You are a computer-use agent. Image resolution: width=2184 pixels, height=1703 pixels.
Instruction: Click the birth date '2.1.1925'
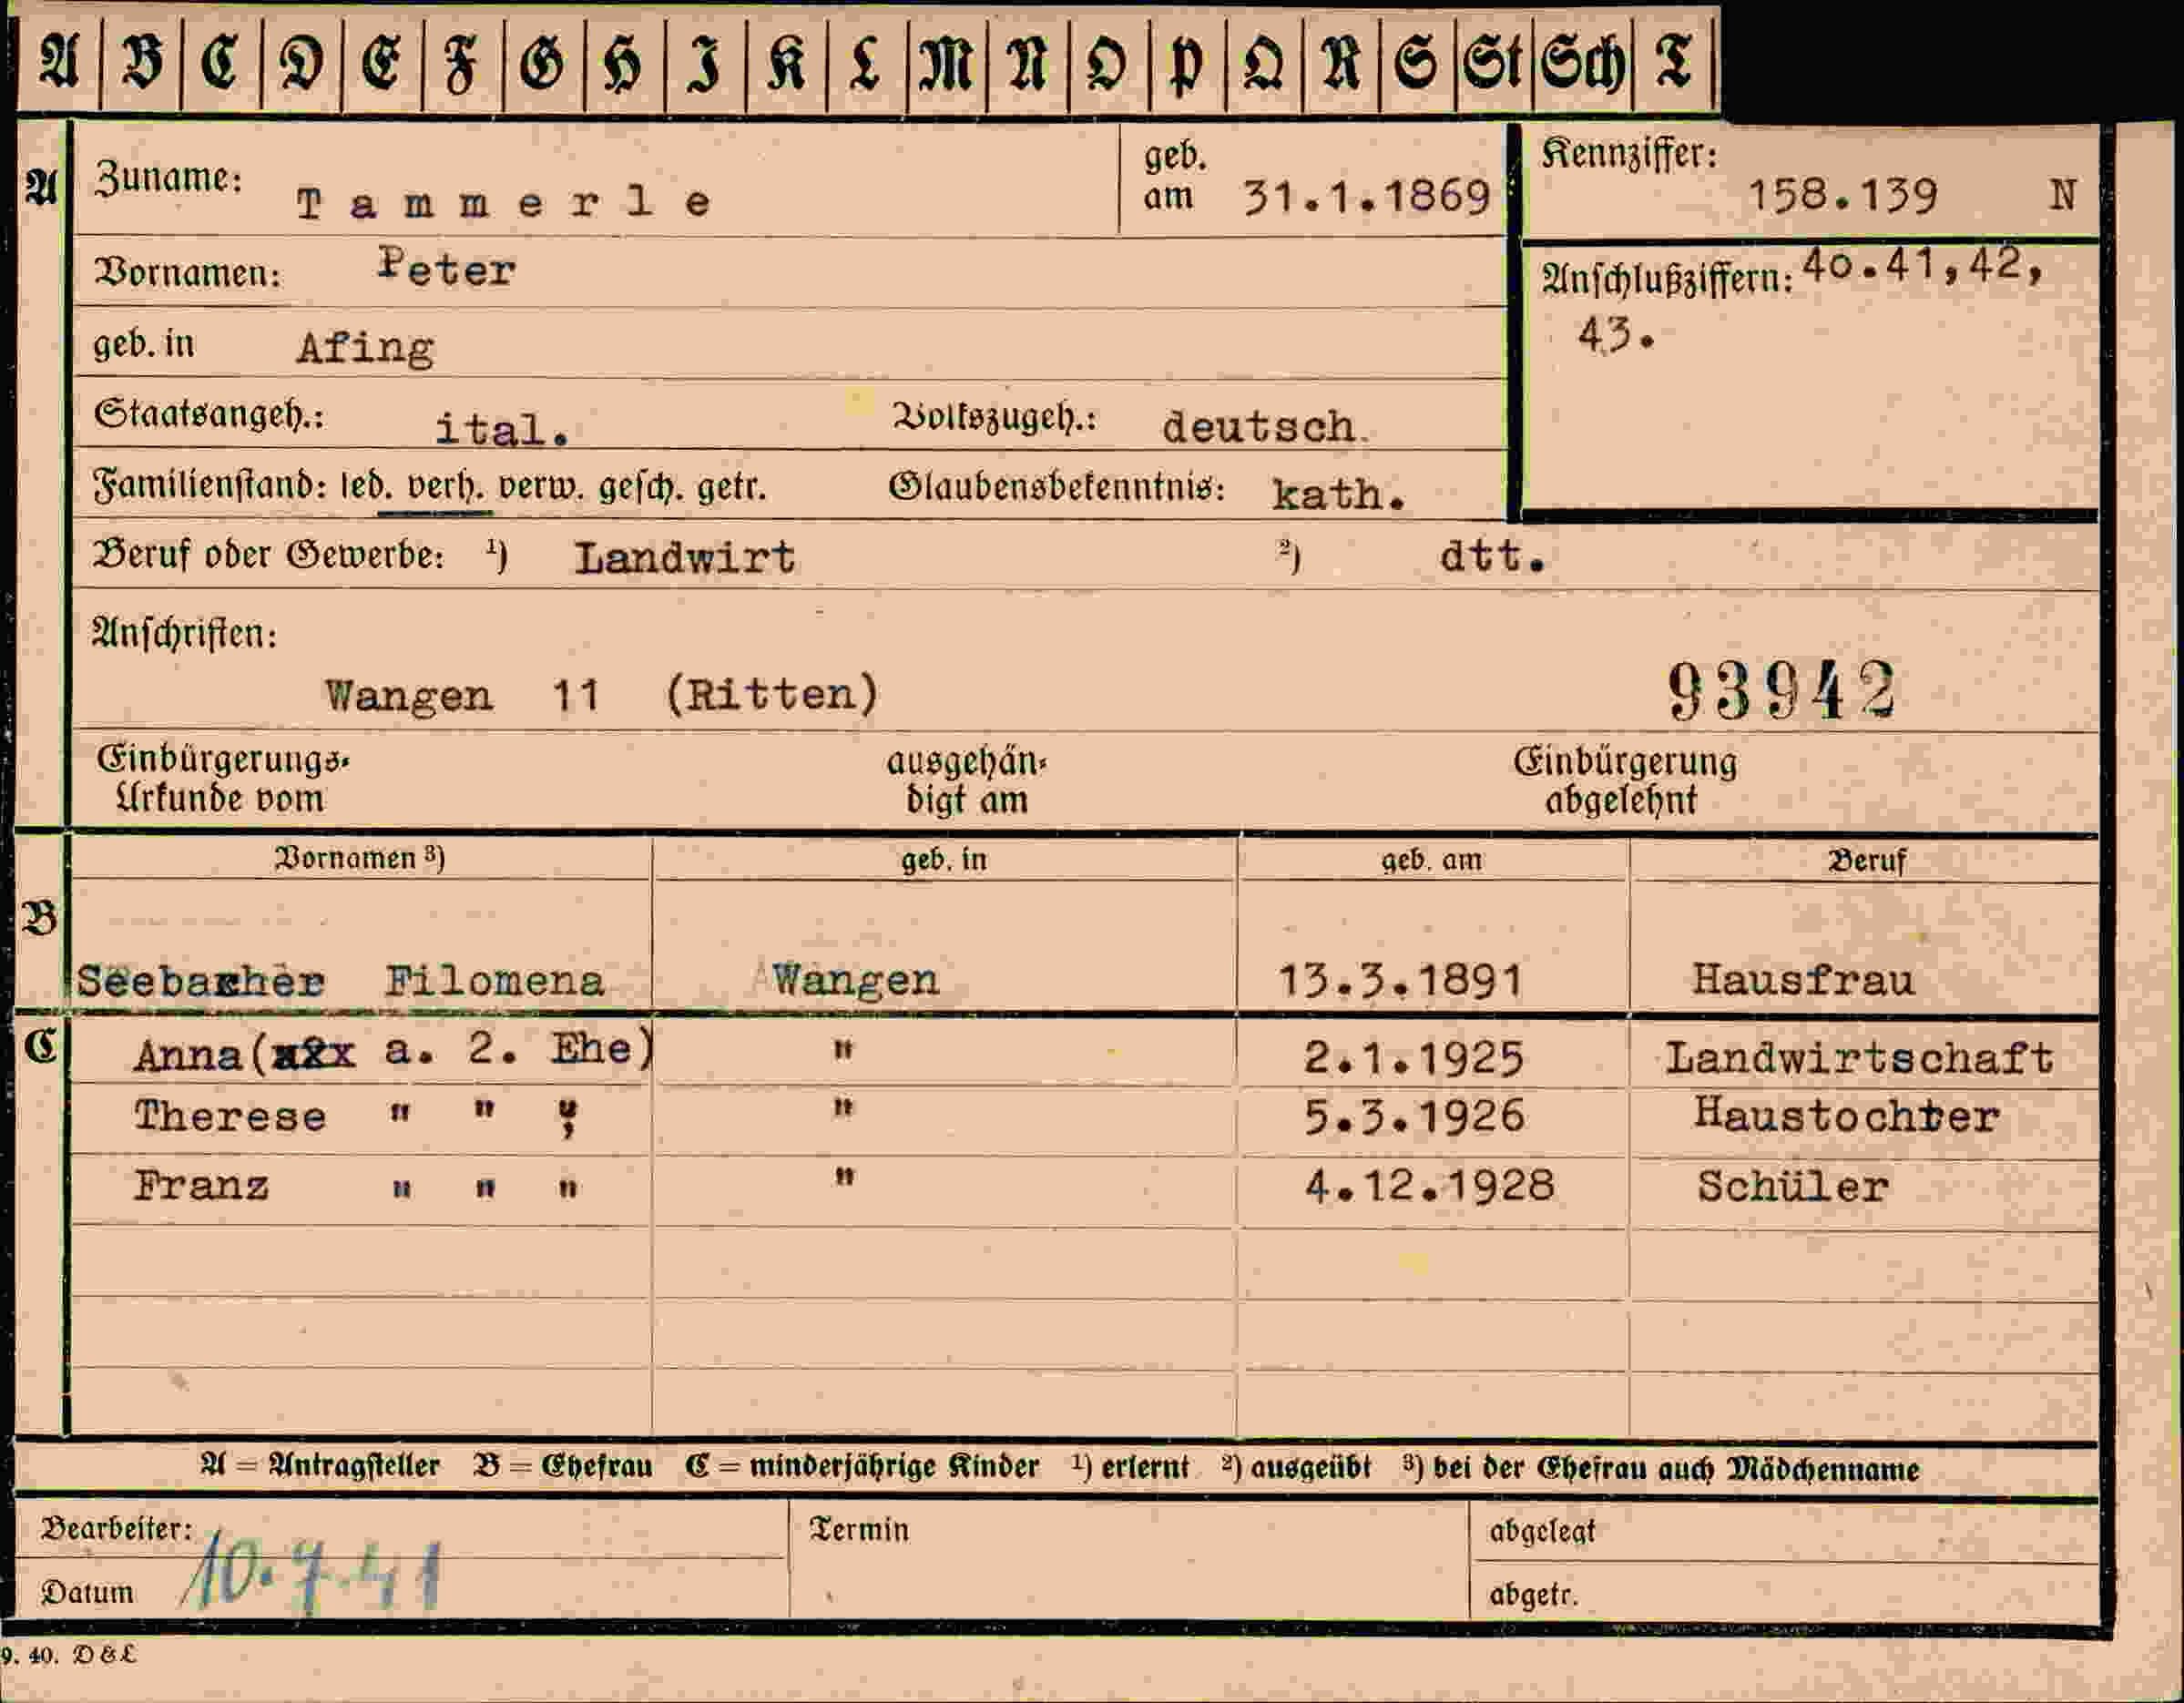(x=1414, y=1058)
